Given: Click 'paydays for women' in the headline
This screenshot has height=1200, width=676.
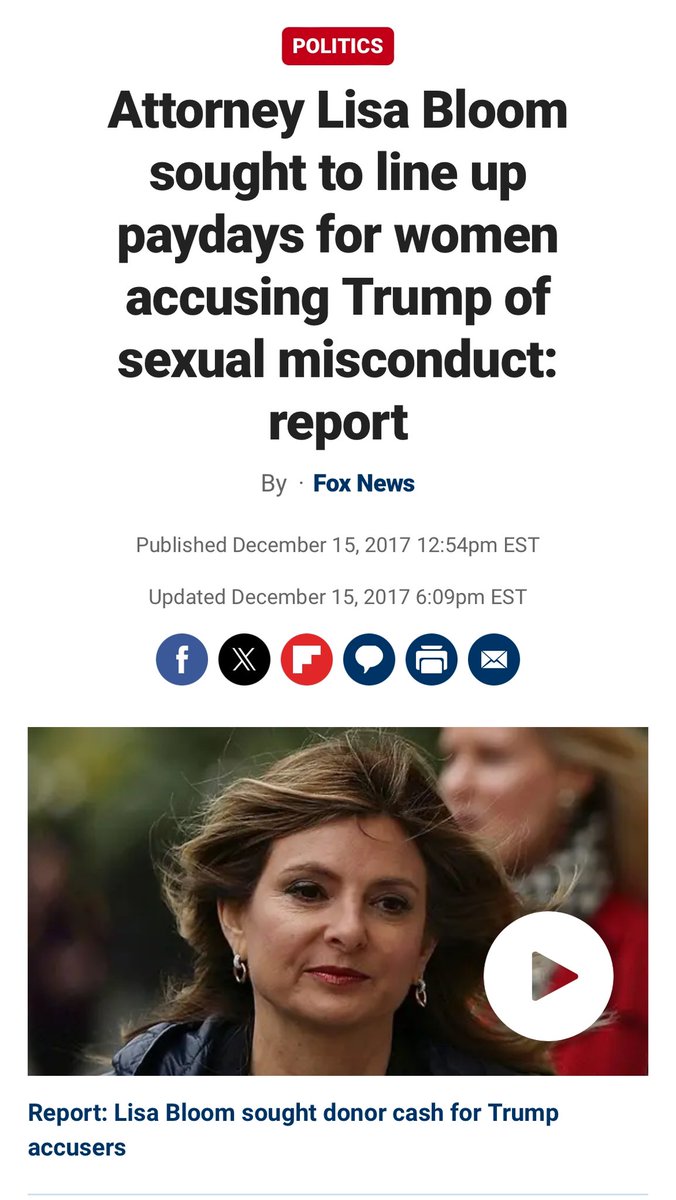Looking at the screenshot, I should [338, 236].
